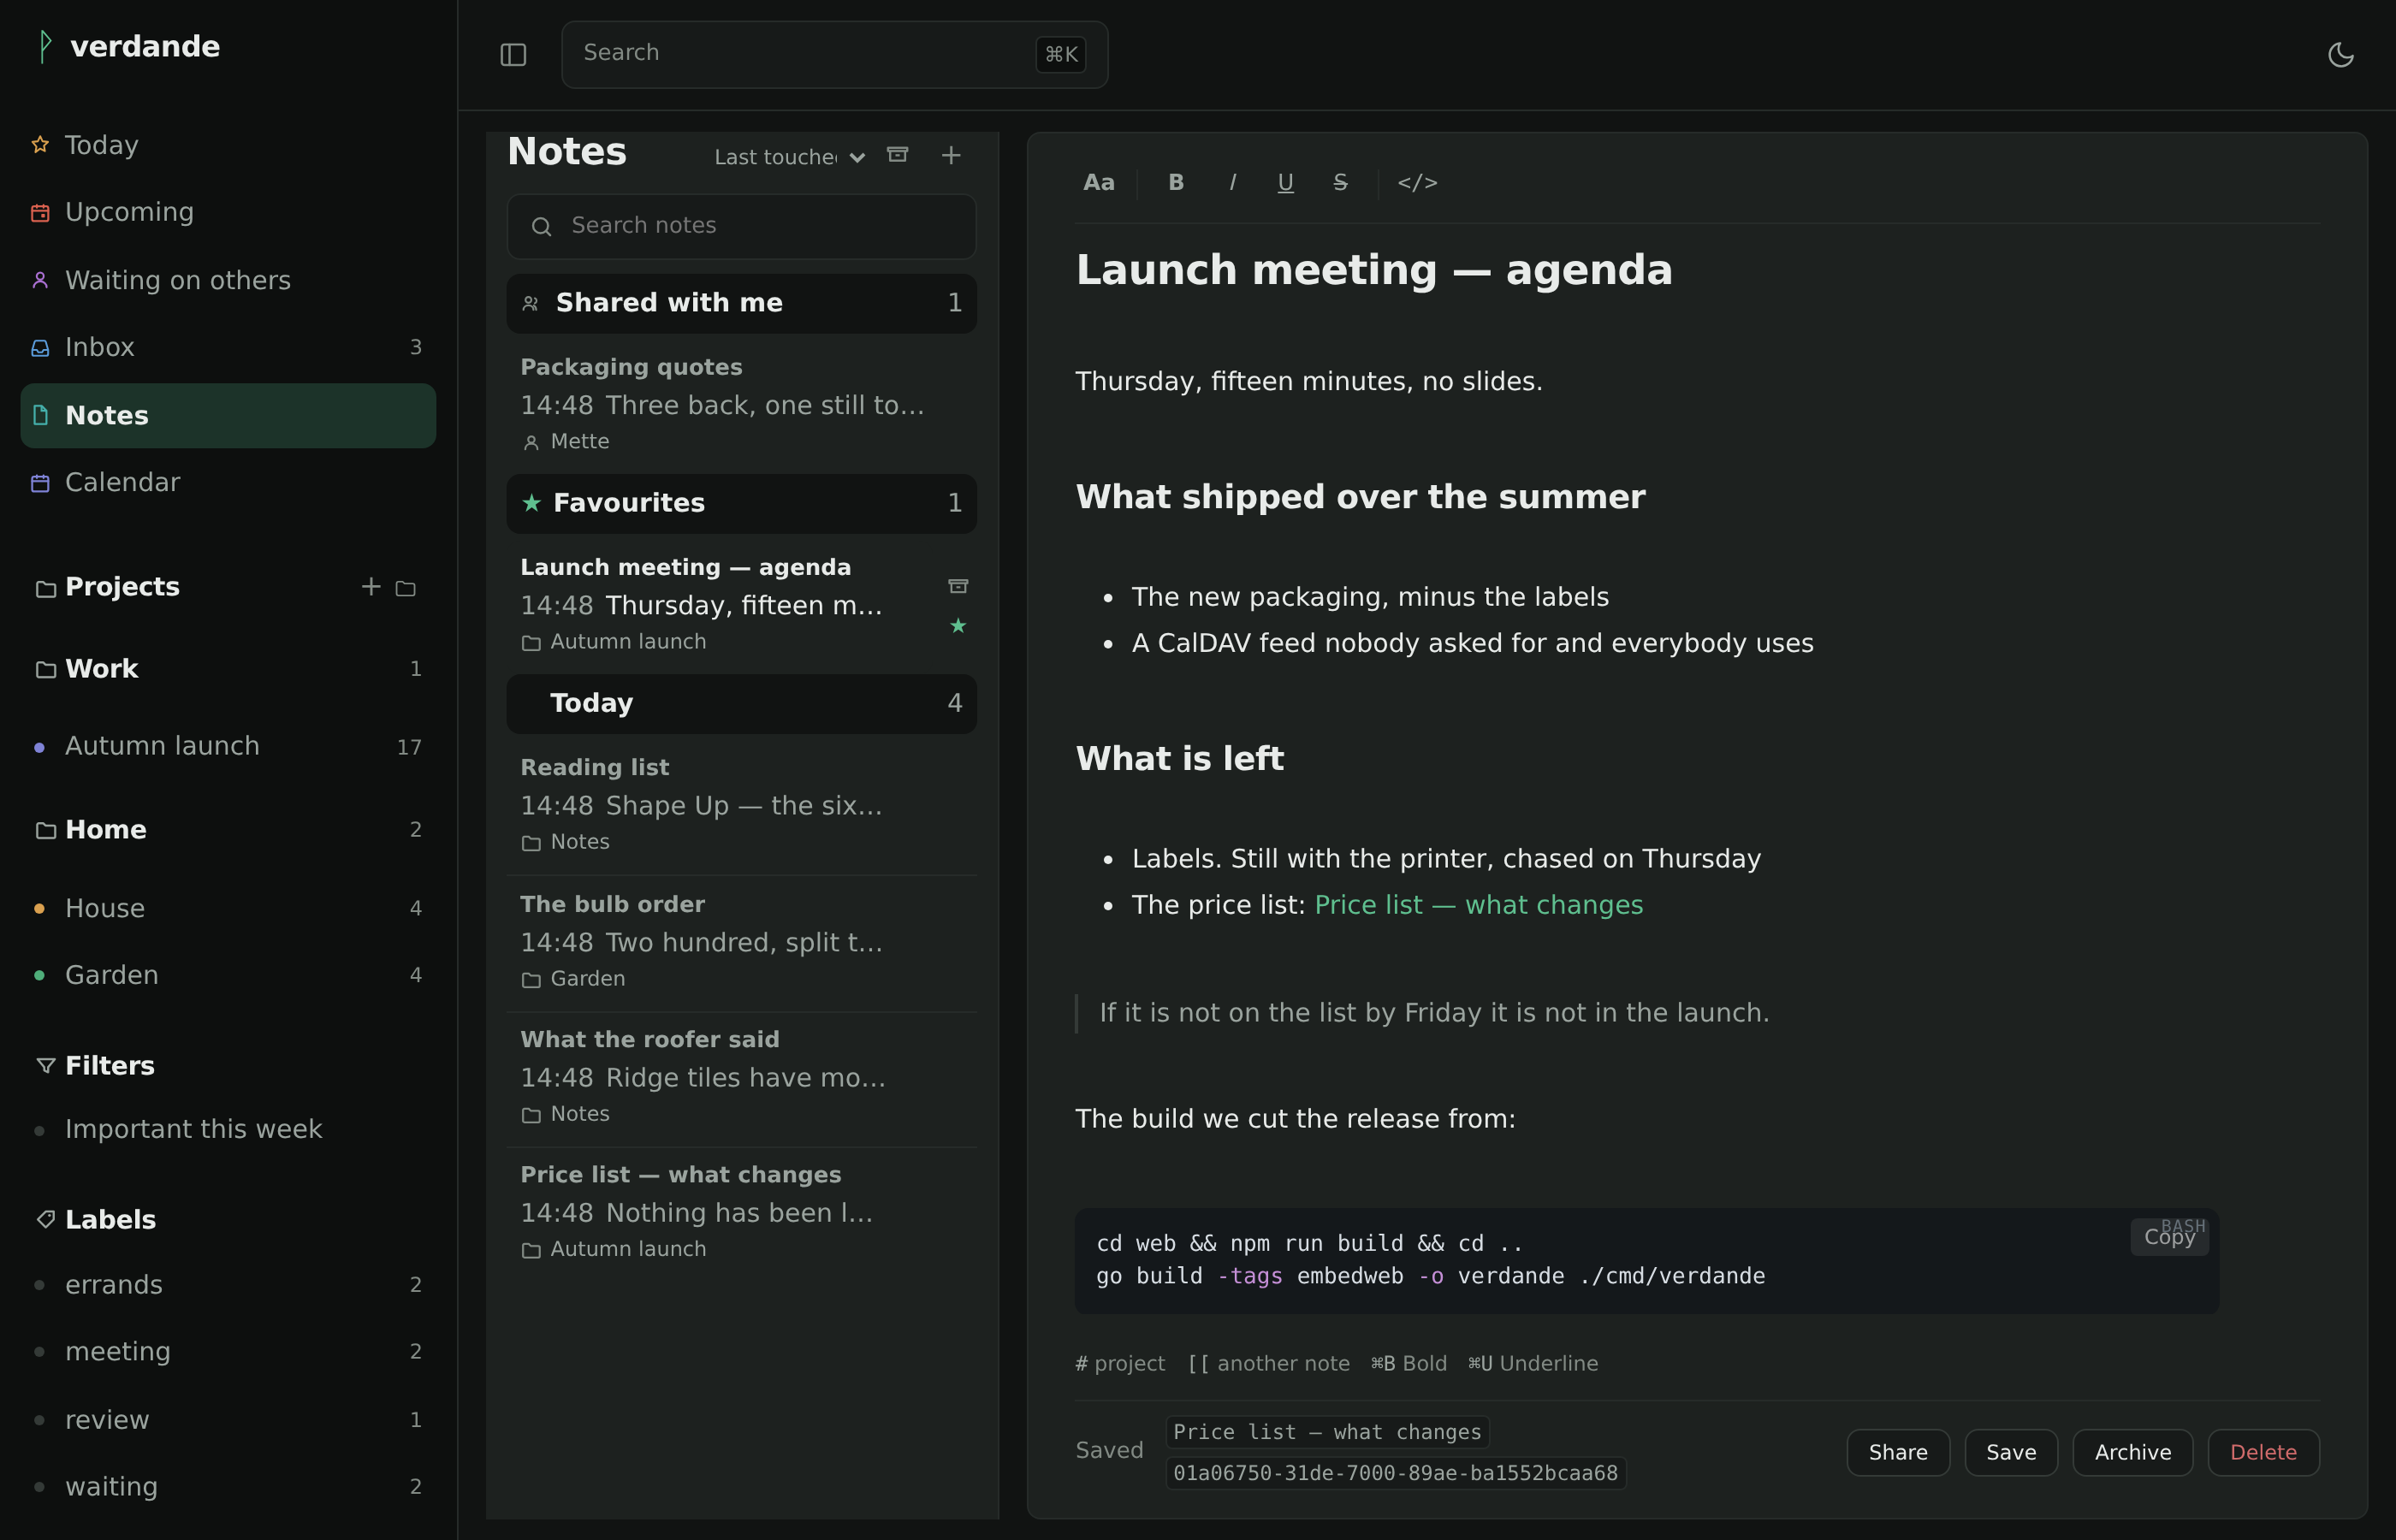2396x1540 pixels.
Task: Click the Price list — what changes backlink chip
Action: point(1327,1432)
